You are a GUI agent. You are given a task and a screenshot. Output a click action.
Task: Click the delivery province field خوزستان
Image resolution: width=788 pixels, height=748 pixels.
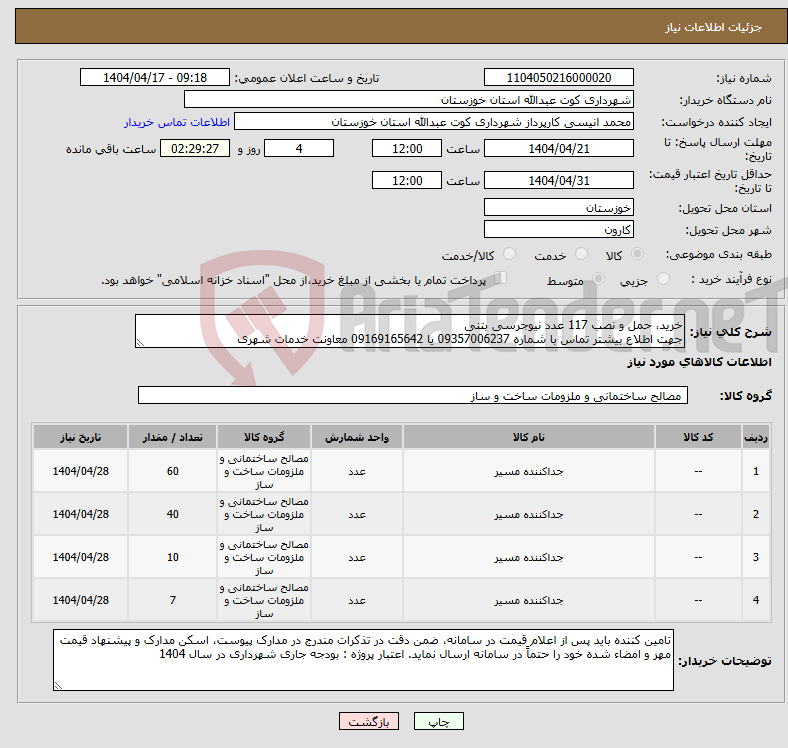coord(558,207)
